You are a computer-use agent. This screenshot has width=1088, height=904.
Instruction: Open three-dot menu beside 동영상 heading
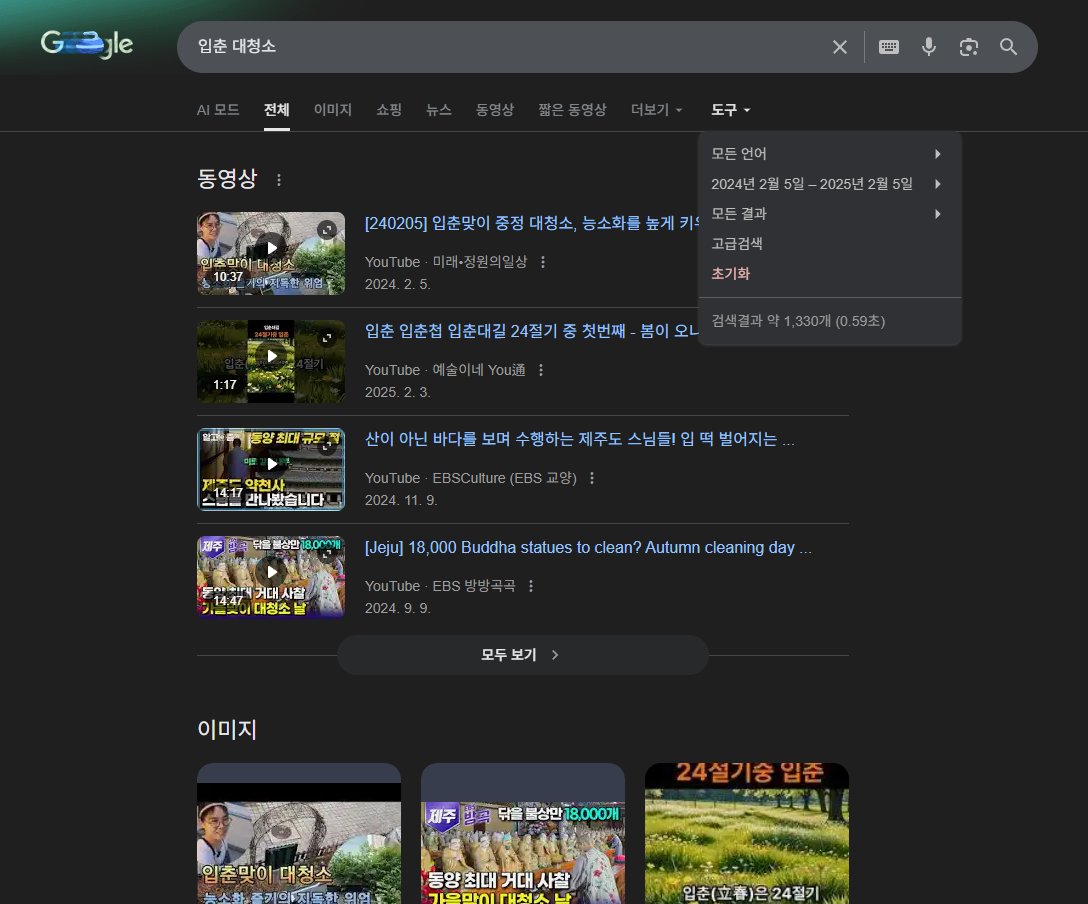point(279,180)
